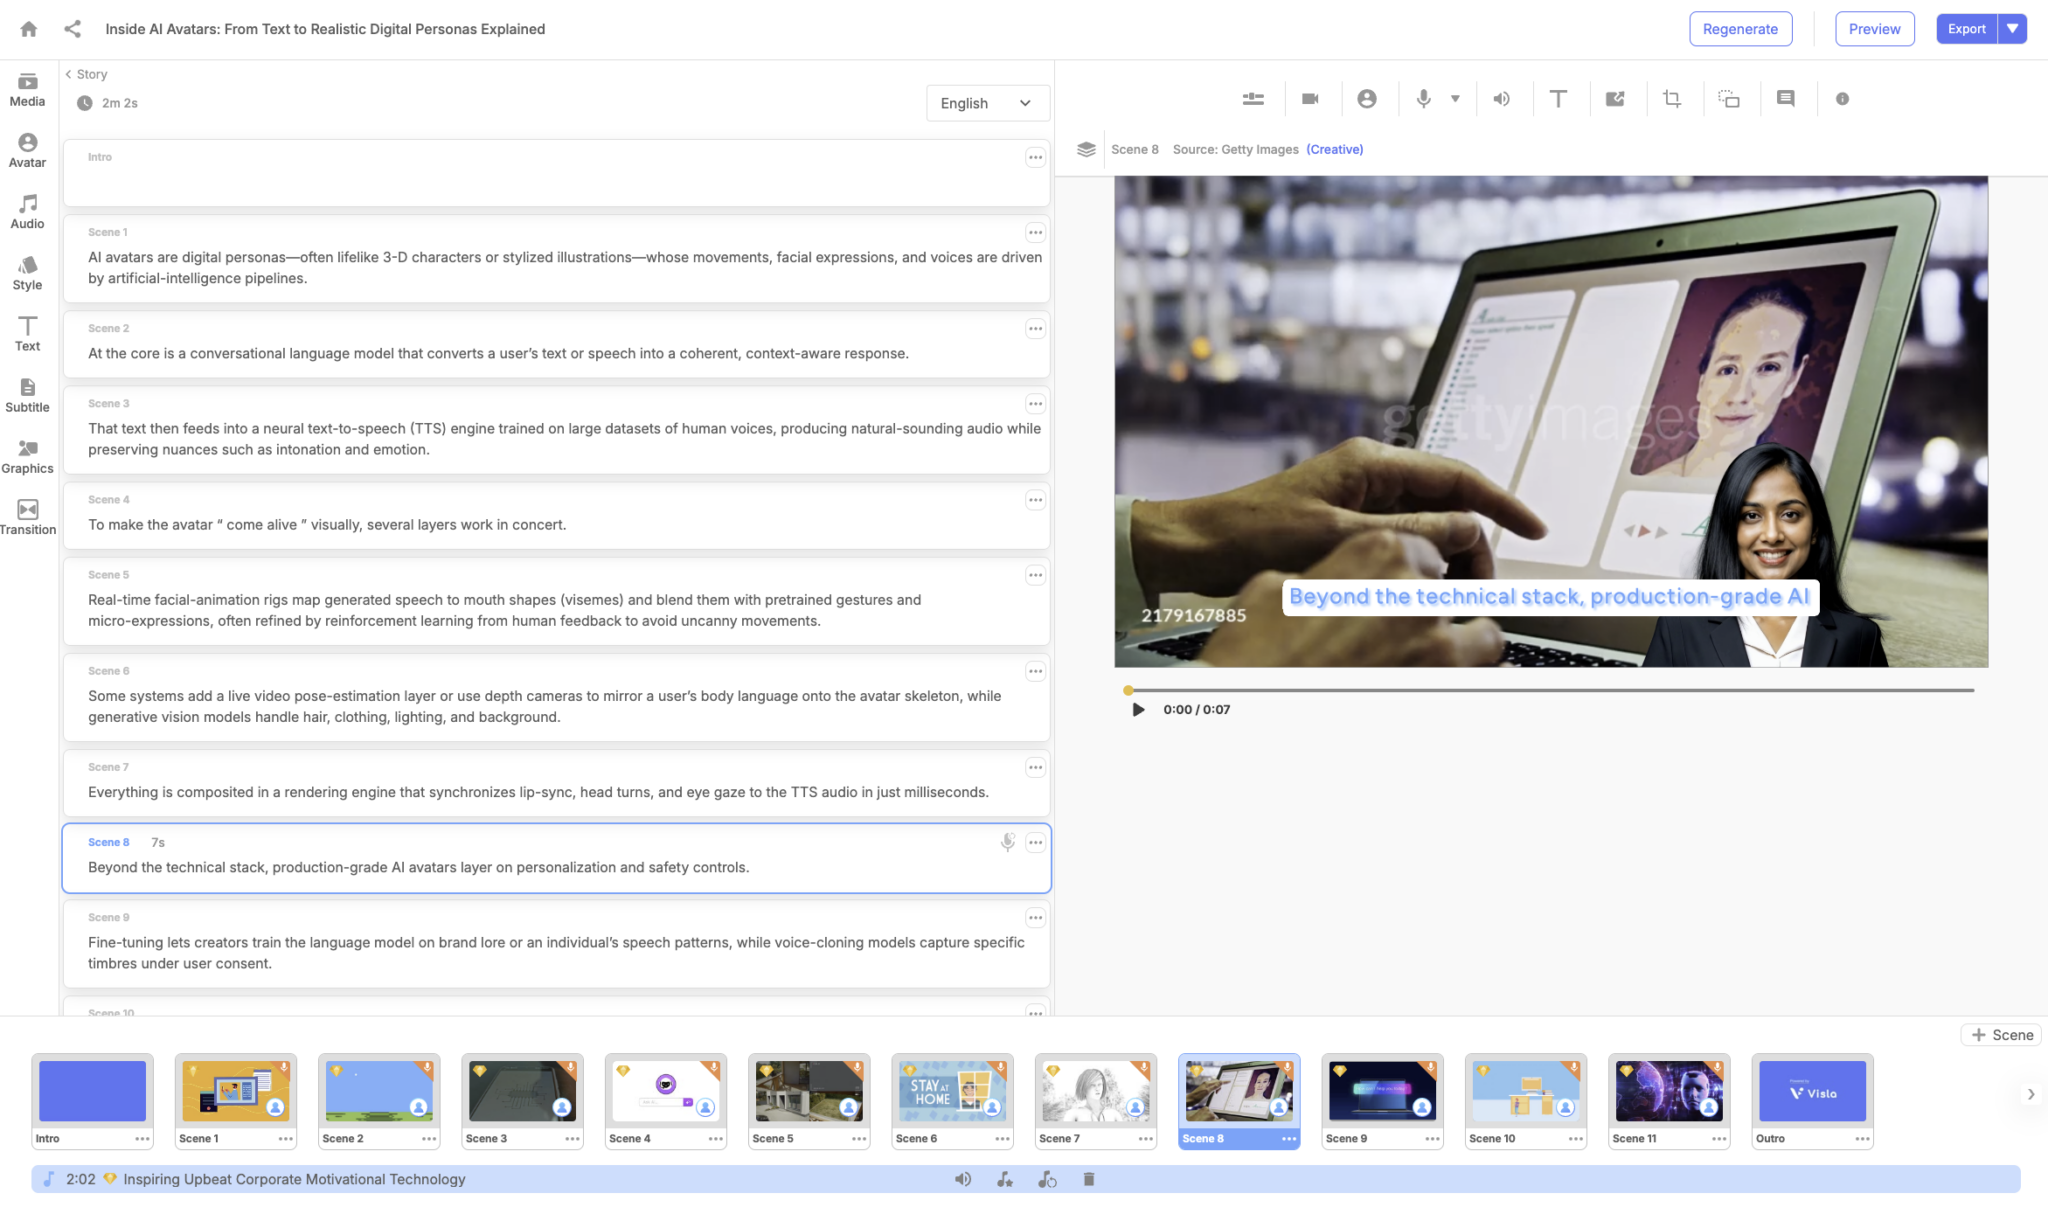This screenshot has width=2048, height=1207.
Task: Open the English language dropdown
Action: [x=986, y=103]
